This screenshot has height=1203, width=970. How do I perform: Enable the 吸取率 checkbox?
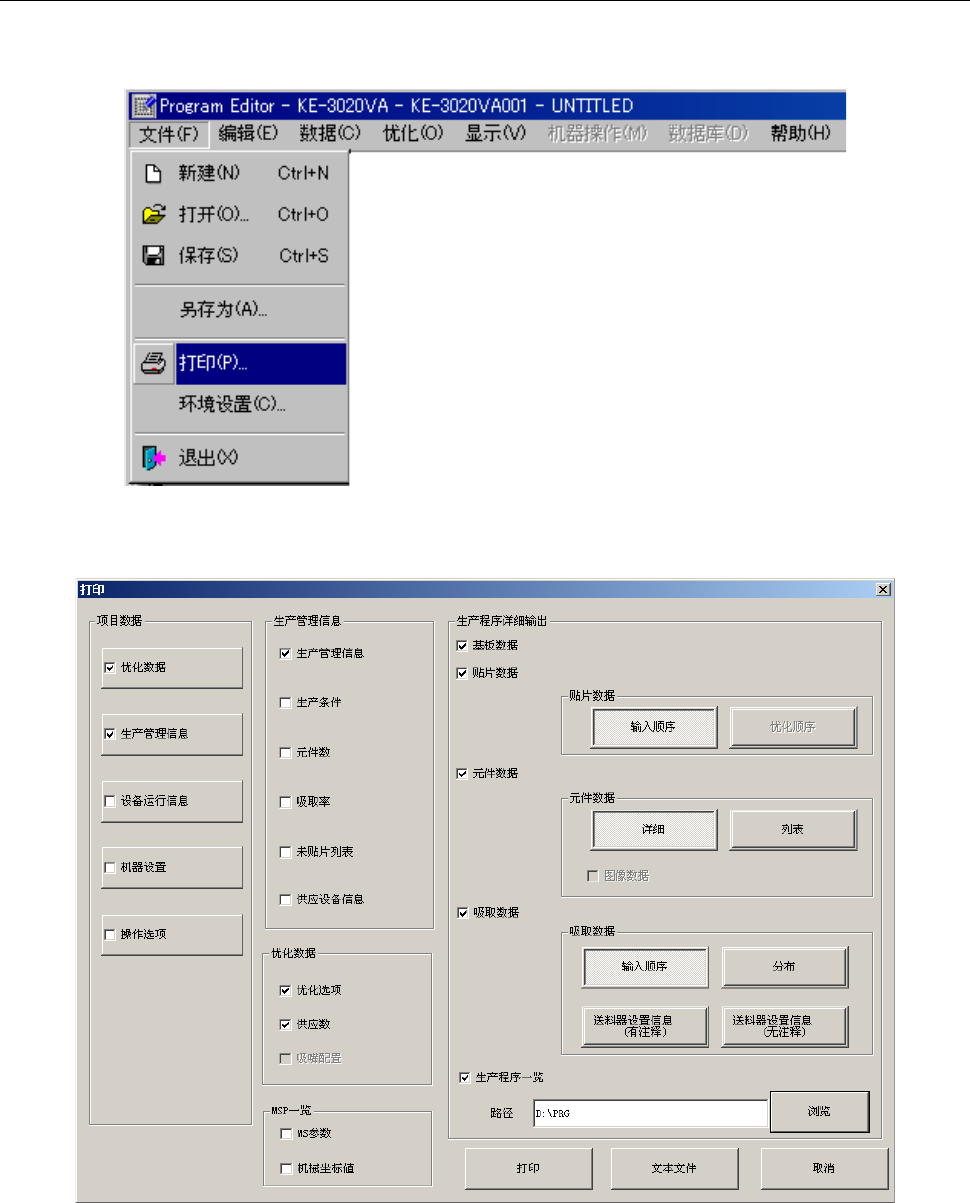[x=286, y=801]
